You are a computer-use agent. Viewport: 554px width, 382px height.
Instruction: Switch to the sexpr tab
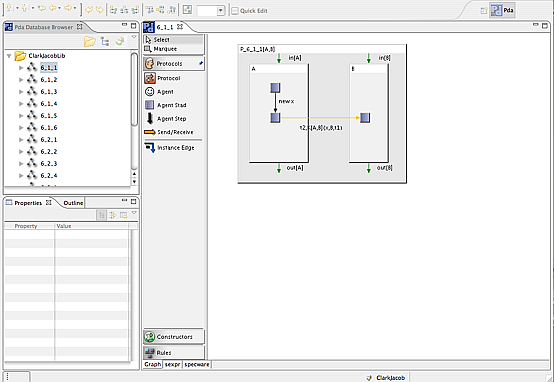[172, 364]
